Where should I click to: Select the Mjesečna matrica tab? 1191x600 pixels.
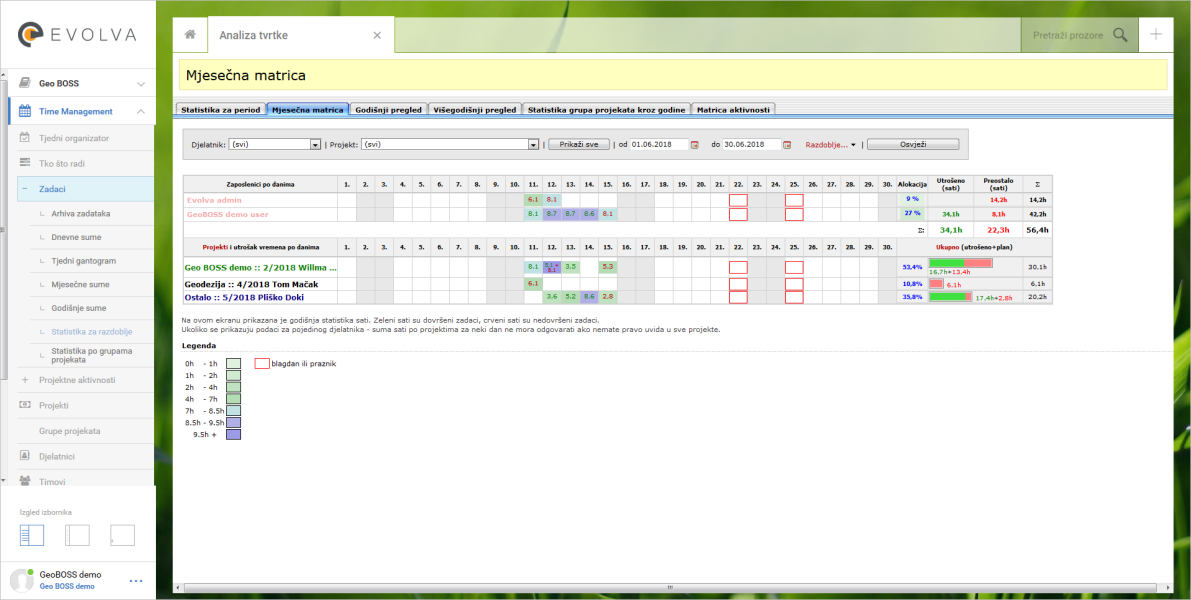pyautogui.click(x=308, y=109)
